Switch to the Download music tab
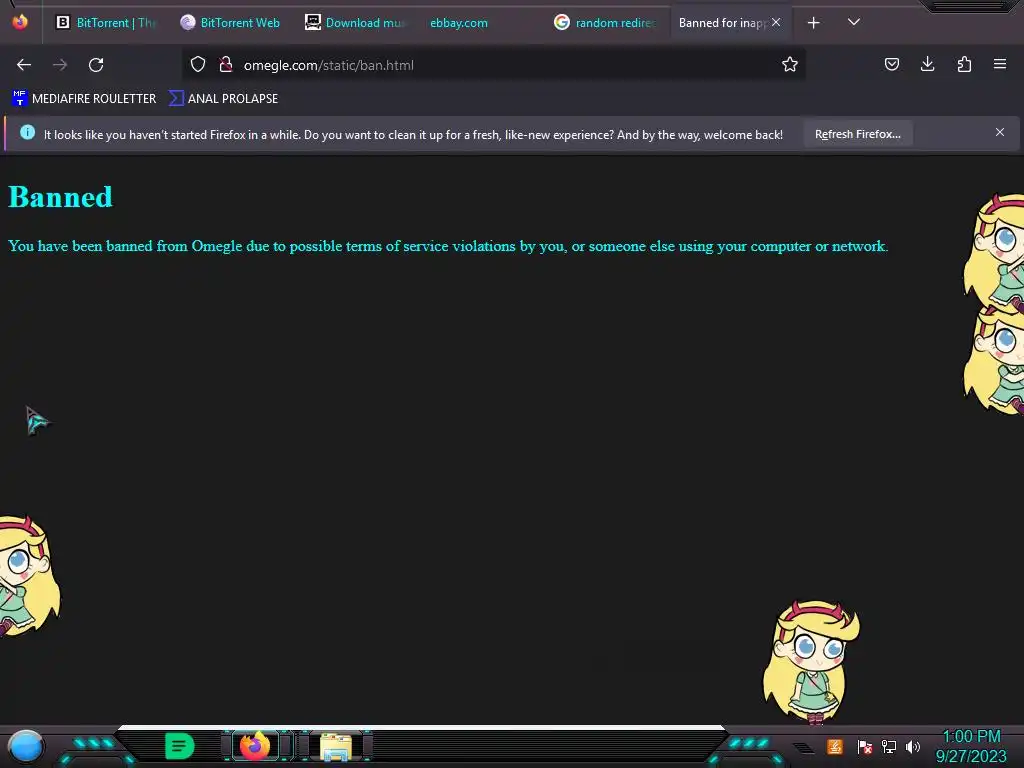This screenshot has height=768, width=1024. (x=355, y=23)
